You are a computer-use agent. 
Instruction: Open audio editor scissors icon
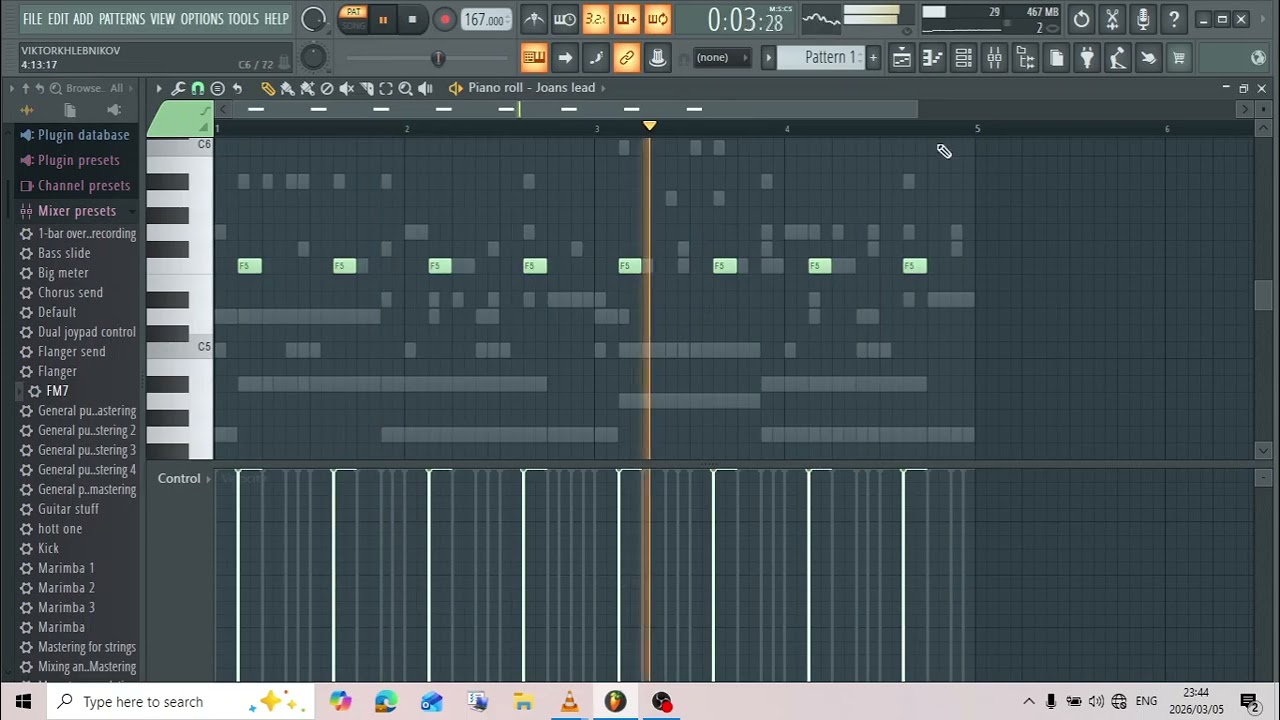tap(1112, 19)
